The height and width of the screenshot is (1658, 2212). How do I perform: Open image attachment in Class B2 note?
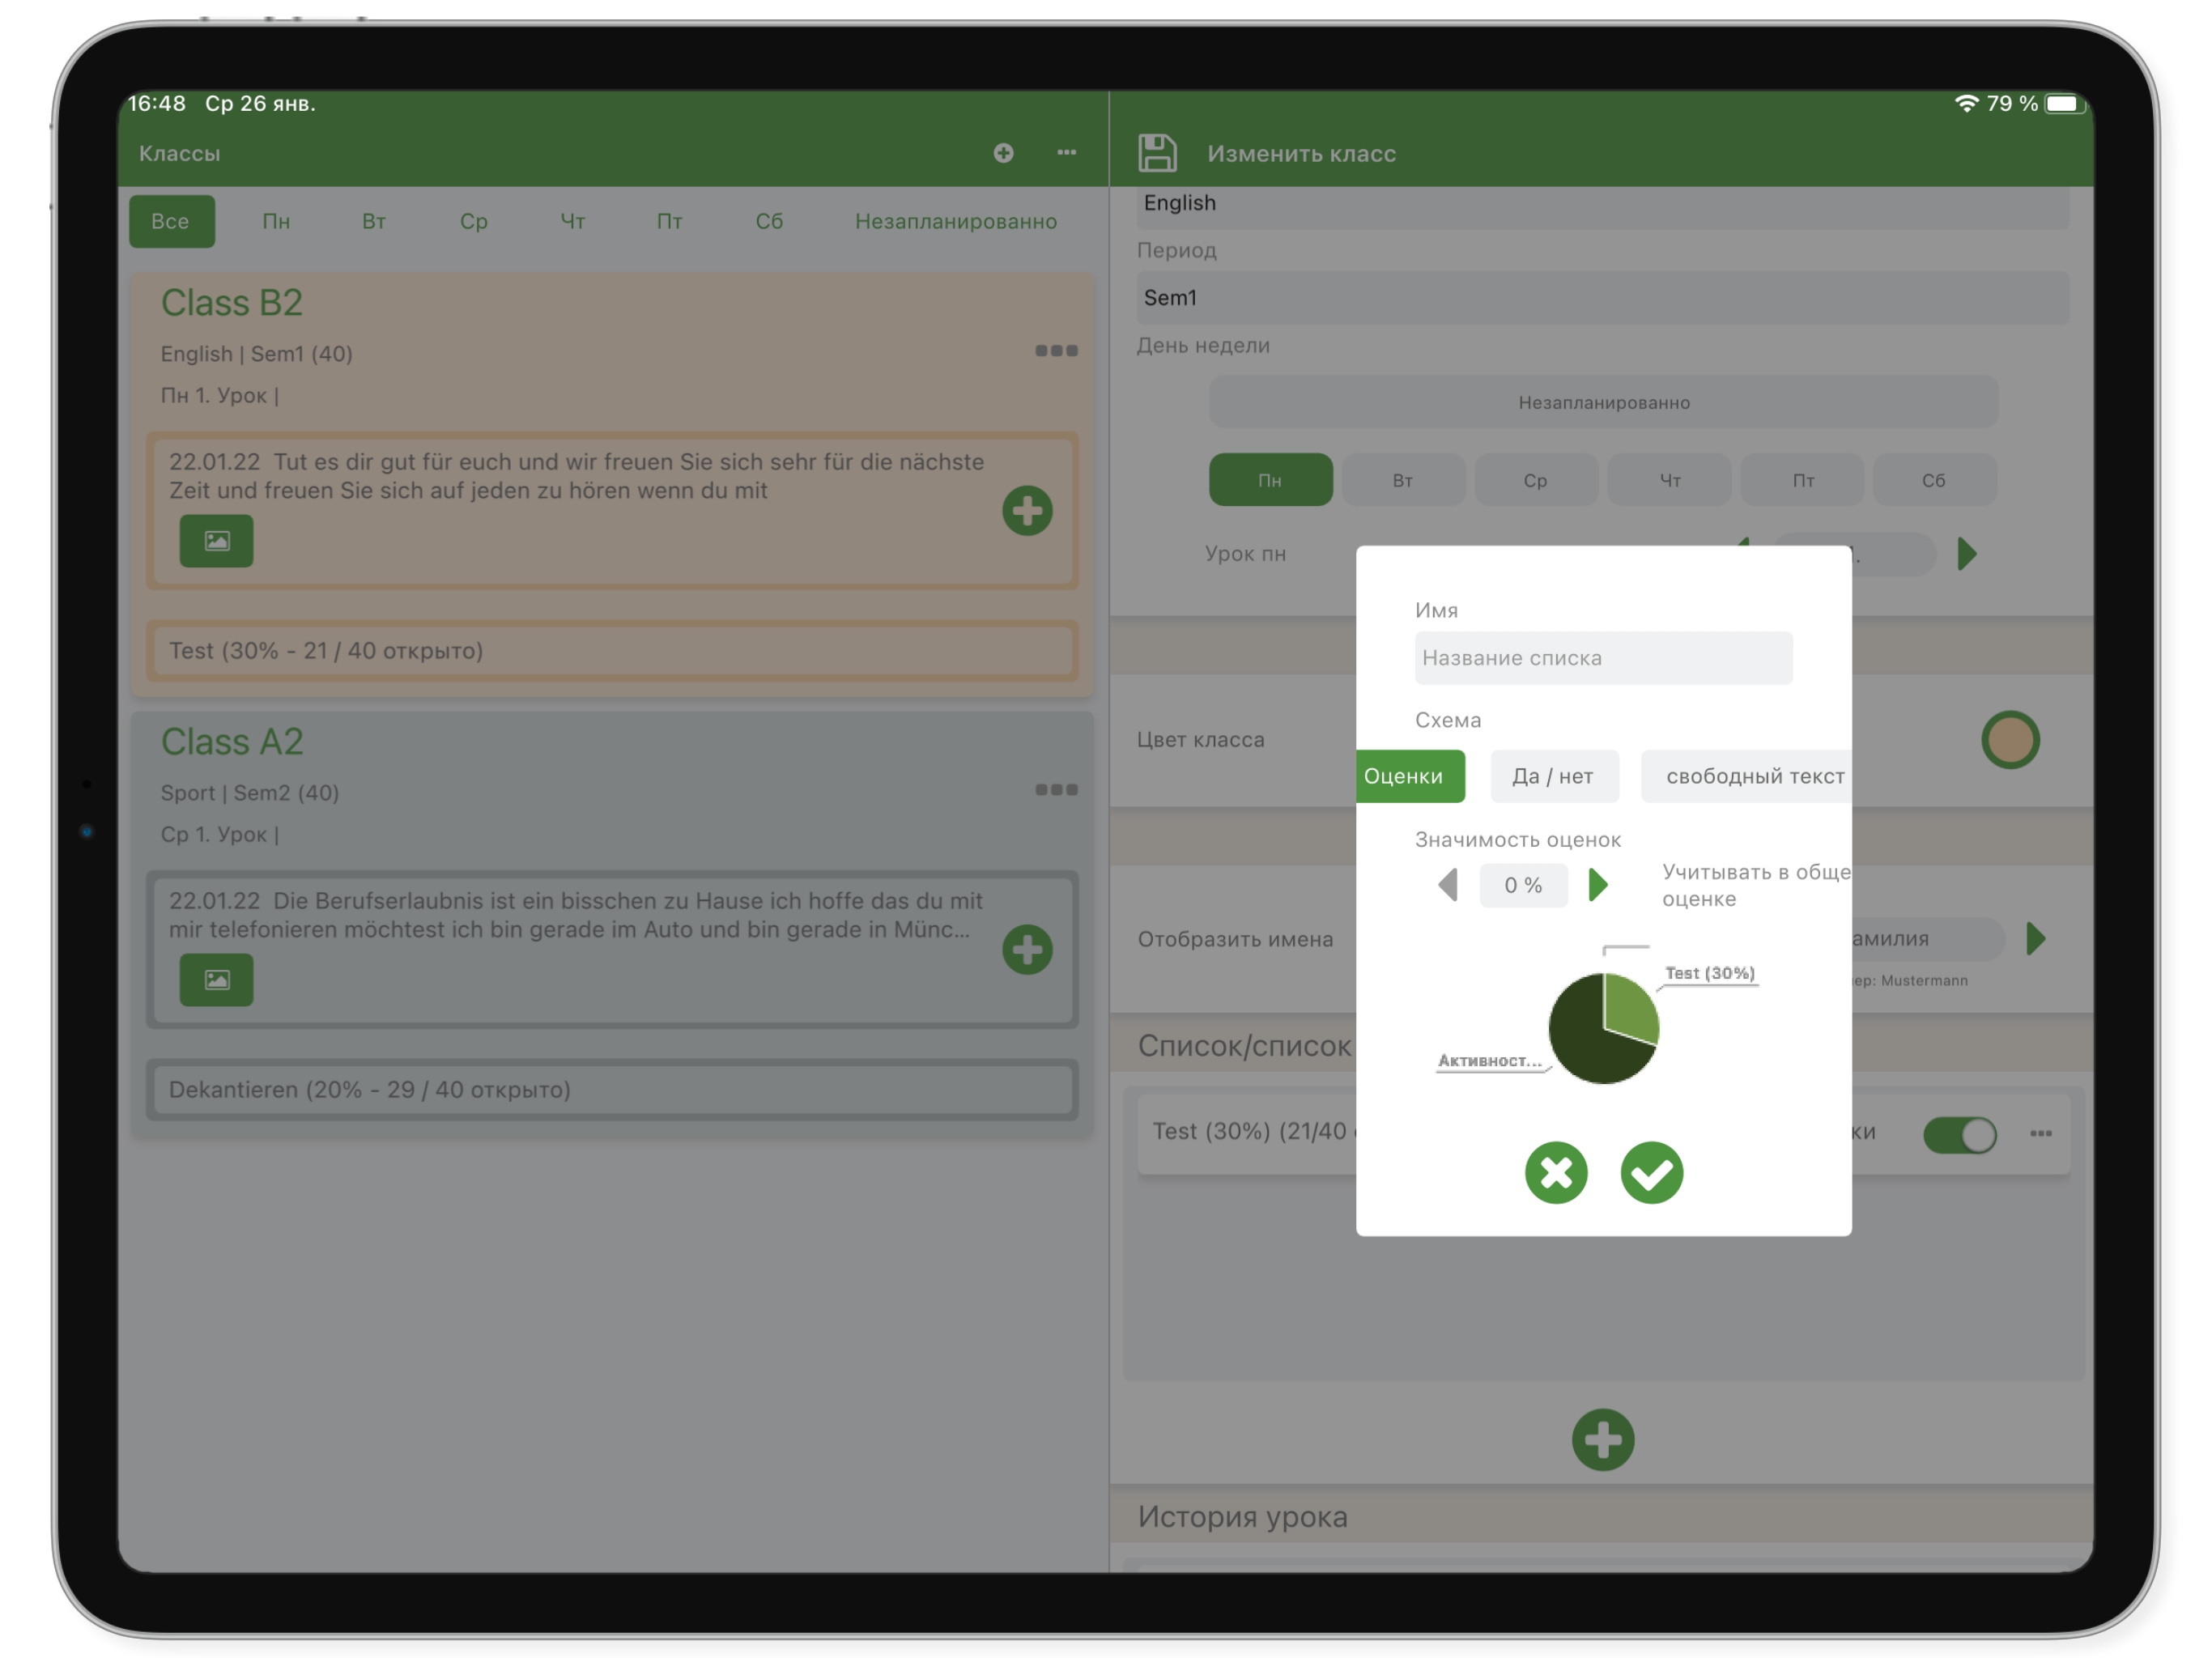(x=216, y=541)
